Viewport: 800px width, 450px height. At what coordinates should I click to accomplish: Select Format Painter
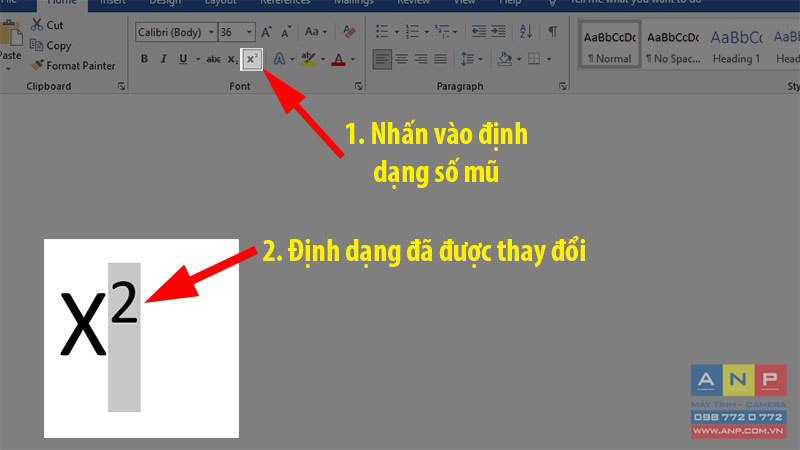(73, 66)
